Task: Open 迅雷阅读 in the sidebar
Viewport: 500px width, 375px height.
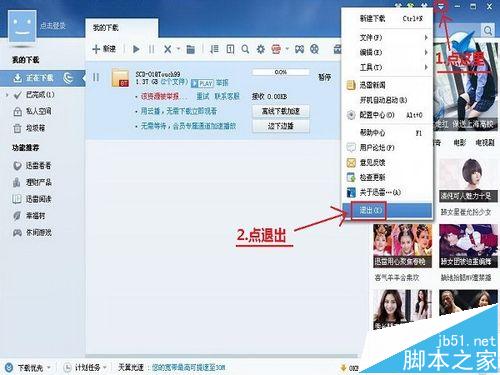Action: point(39,199)
